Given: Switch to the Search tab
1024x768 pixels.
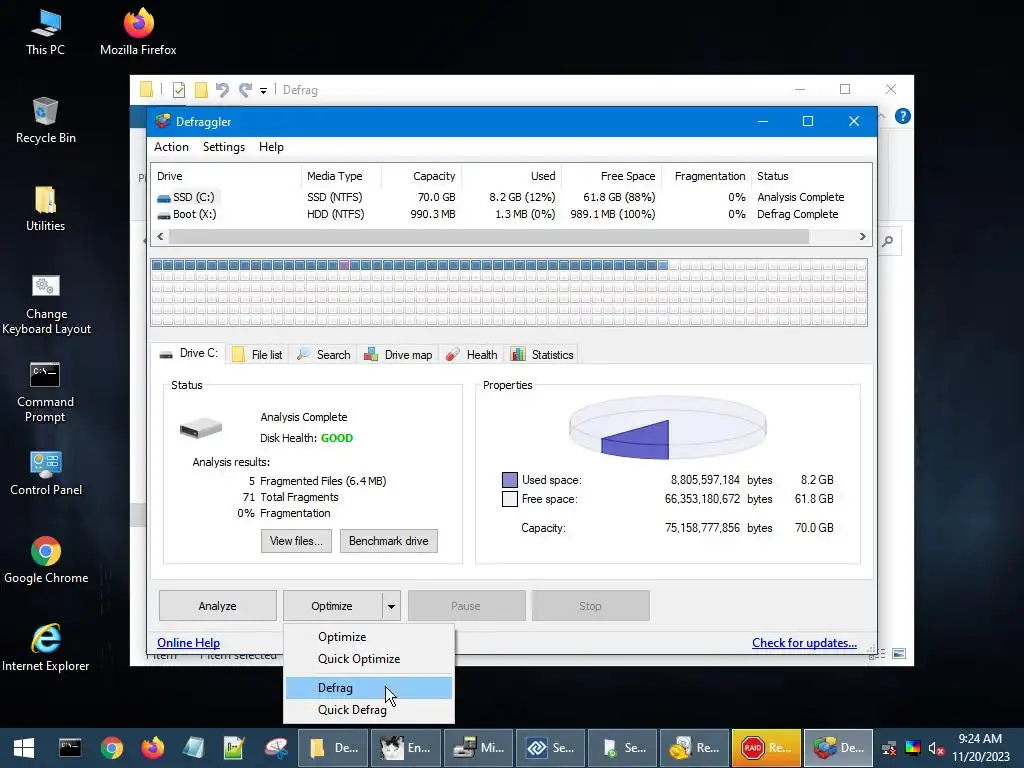Looking at the screenshot, I should [323, 355].
